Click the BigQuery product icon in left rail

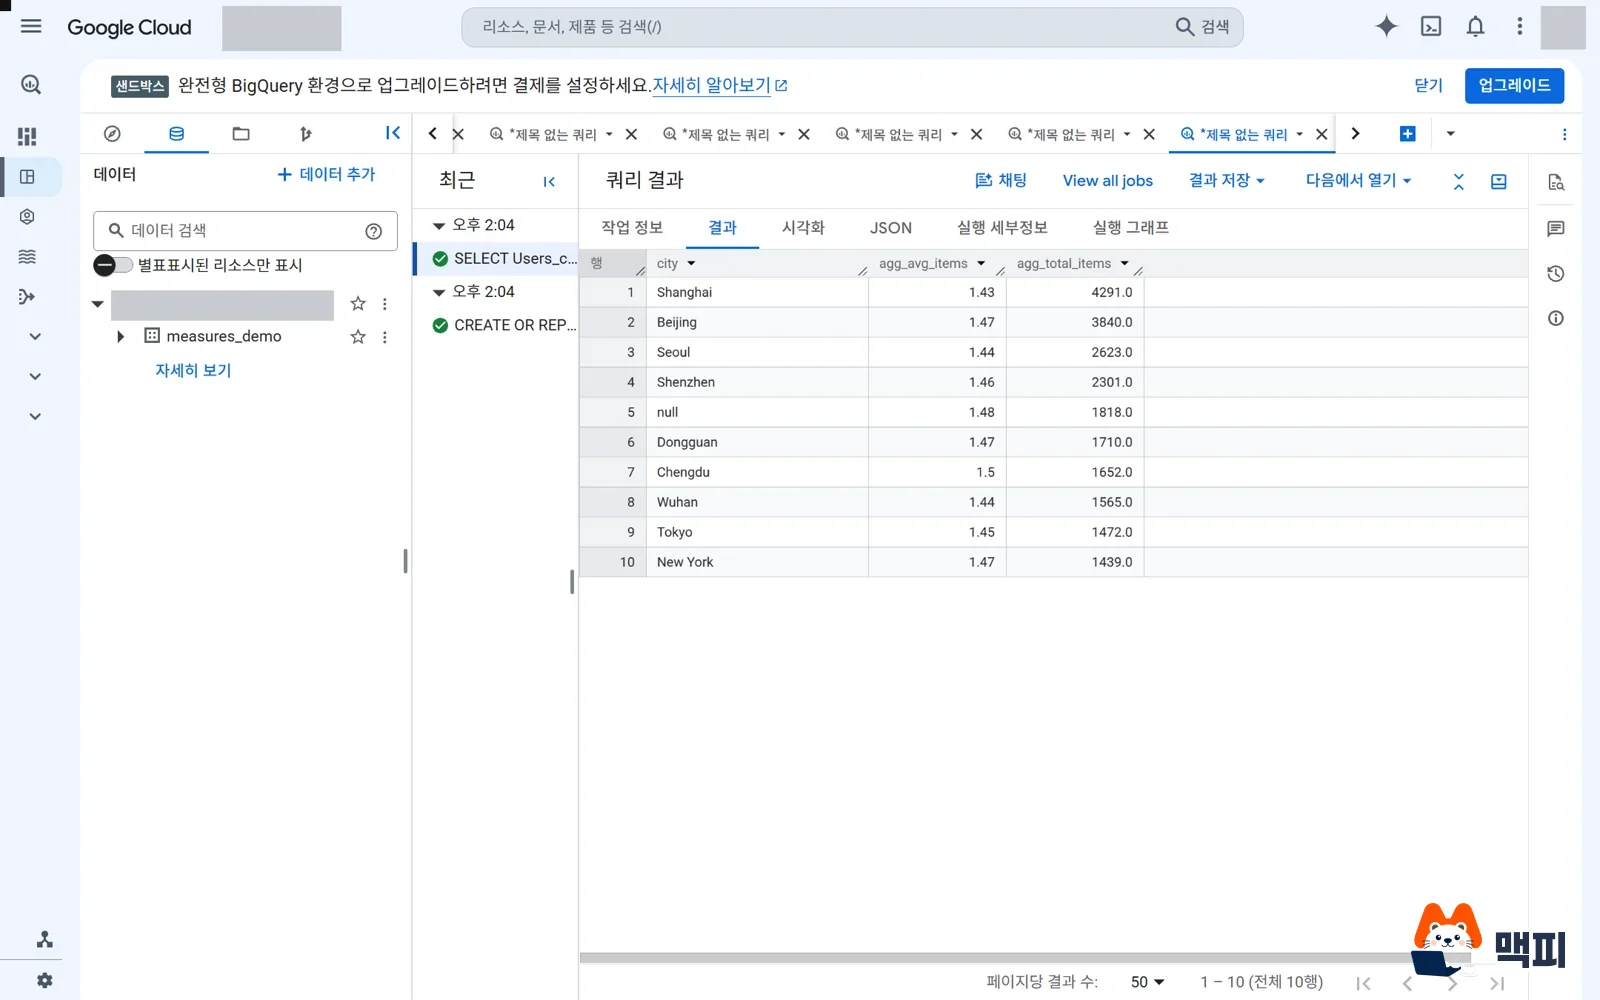(x=31, y=85)
